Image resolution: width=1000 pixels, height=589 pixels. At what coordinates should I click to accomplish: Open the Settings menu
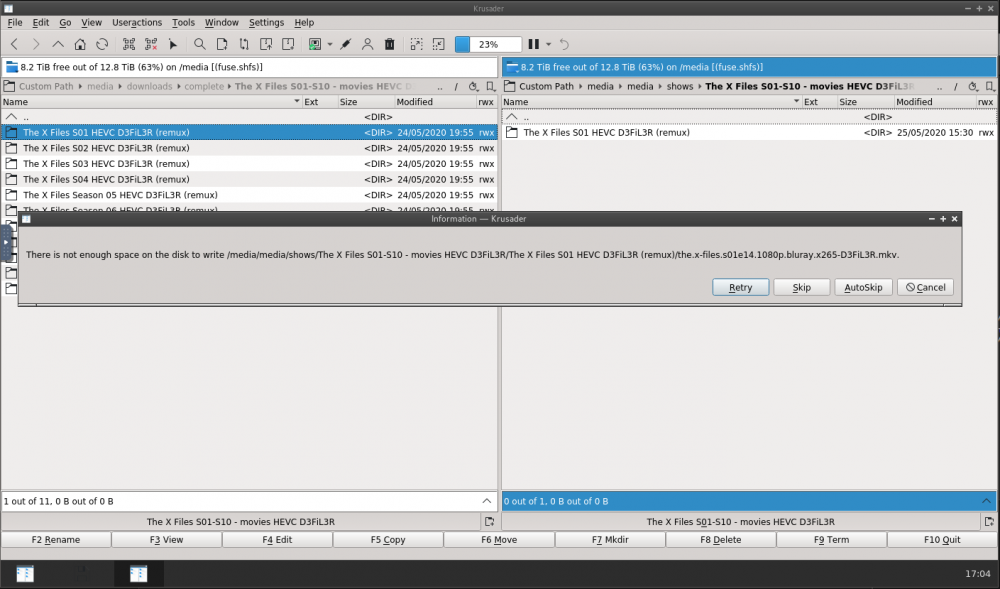click(266, 22)
